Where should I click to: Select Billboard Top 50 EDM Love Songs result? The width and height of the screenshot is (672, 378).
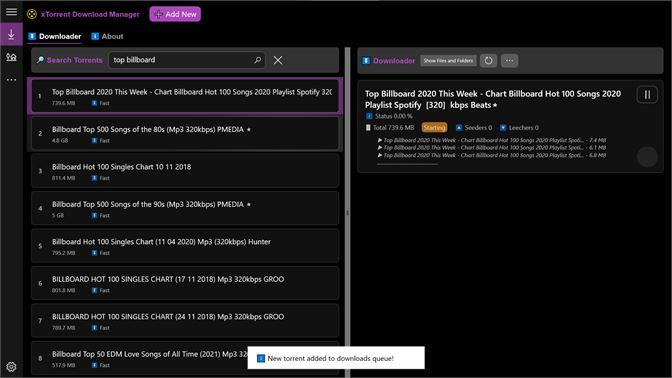tap(185, 358)
